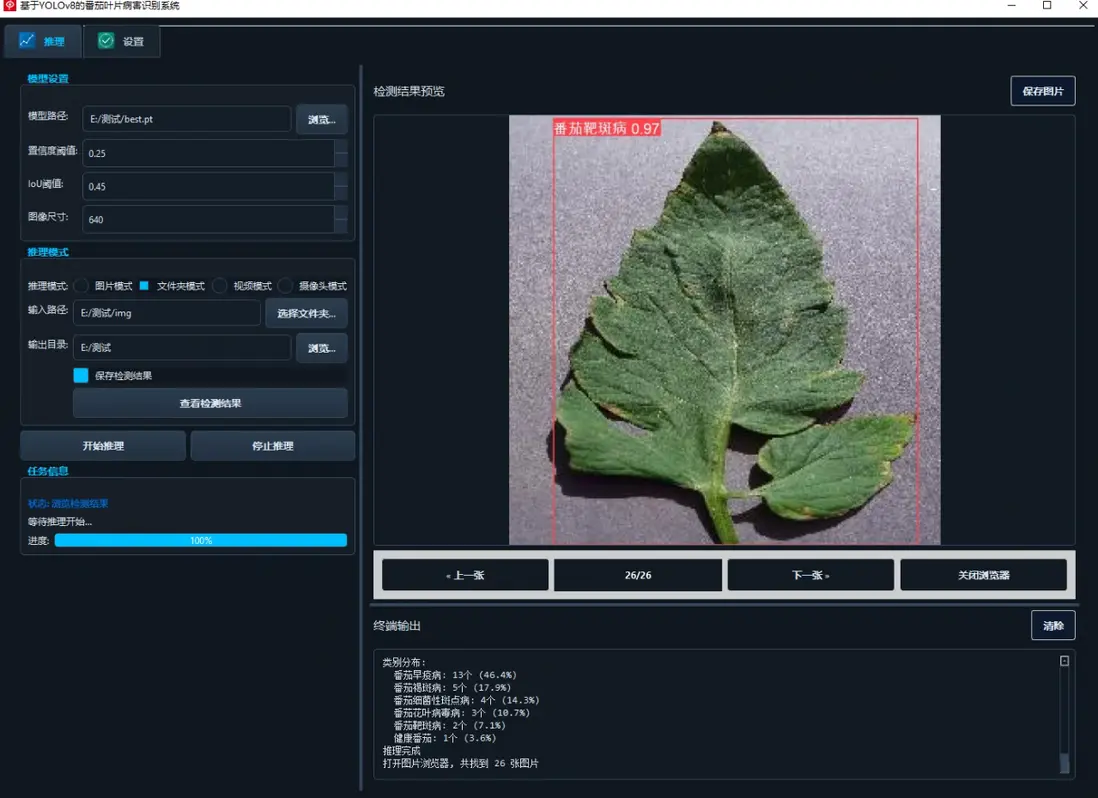Select 图片模式 radio button

(82, 286)
